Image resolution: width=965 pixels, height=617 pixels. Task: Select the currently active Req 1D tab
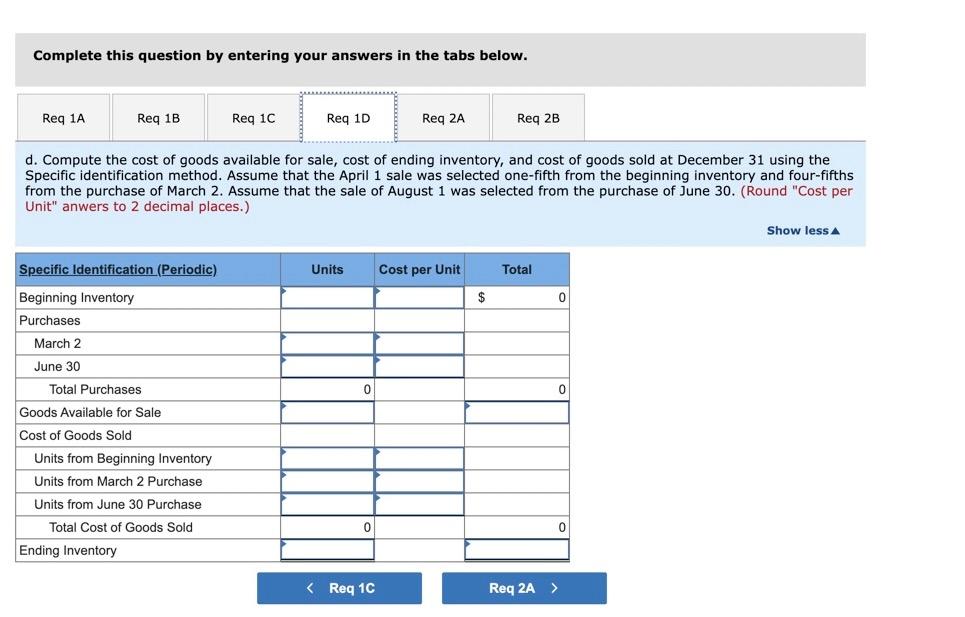point(348,117)
